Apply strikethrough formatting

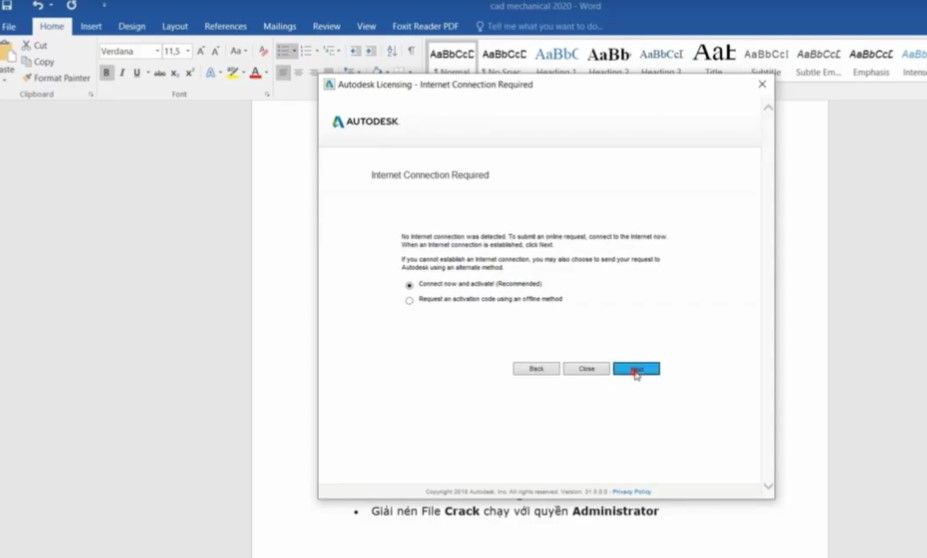pos(160,73)
